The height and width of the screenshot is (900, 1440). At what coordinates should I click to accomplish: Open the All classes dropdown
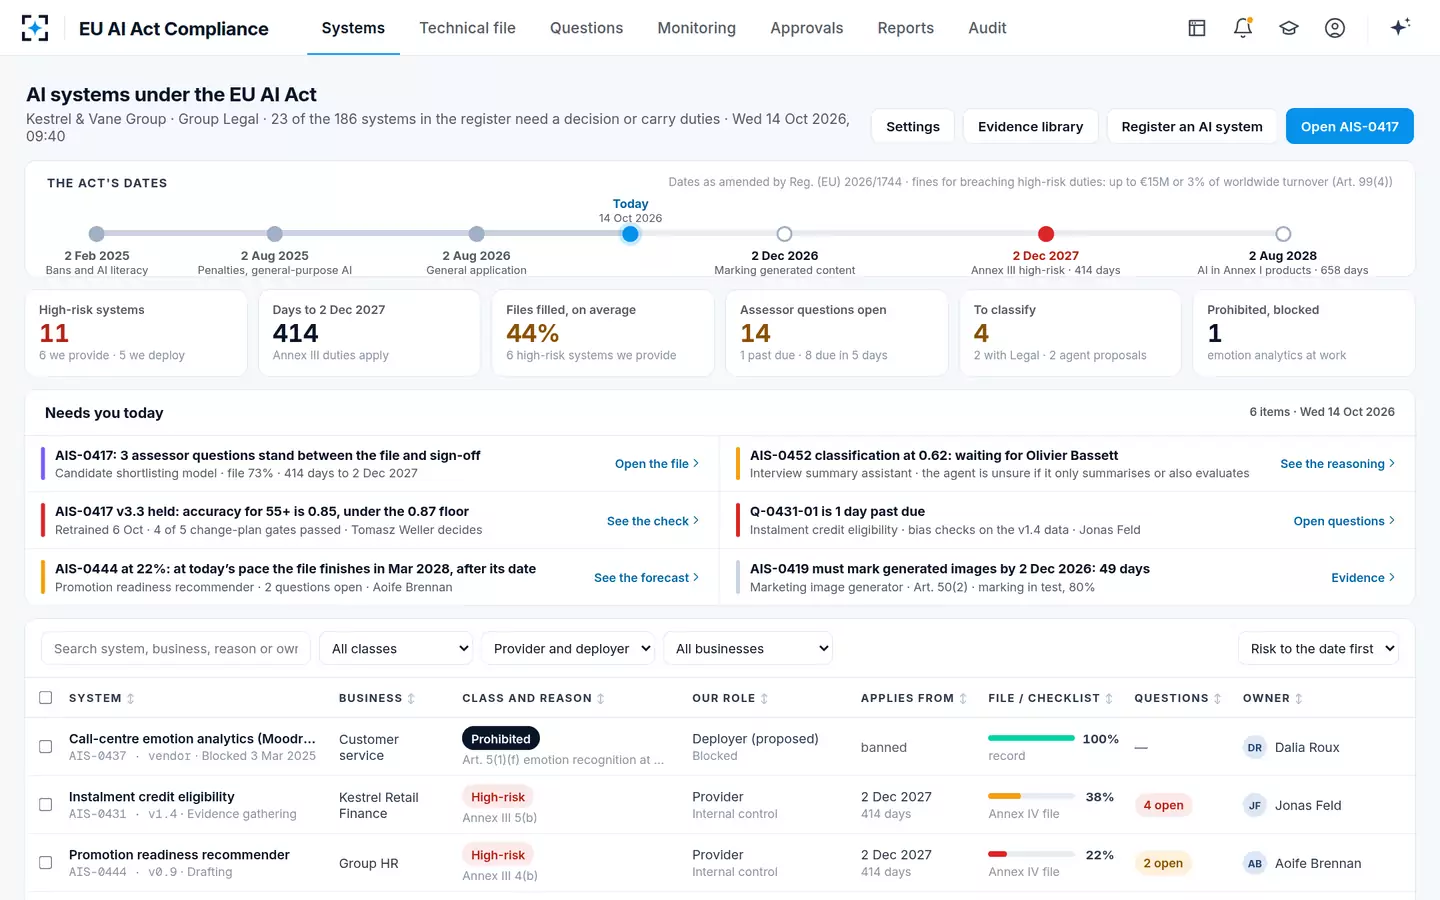coord(396,649)
